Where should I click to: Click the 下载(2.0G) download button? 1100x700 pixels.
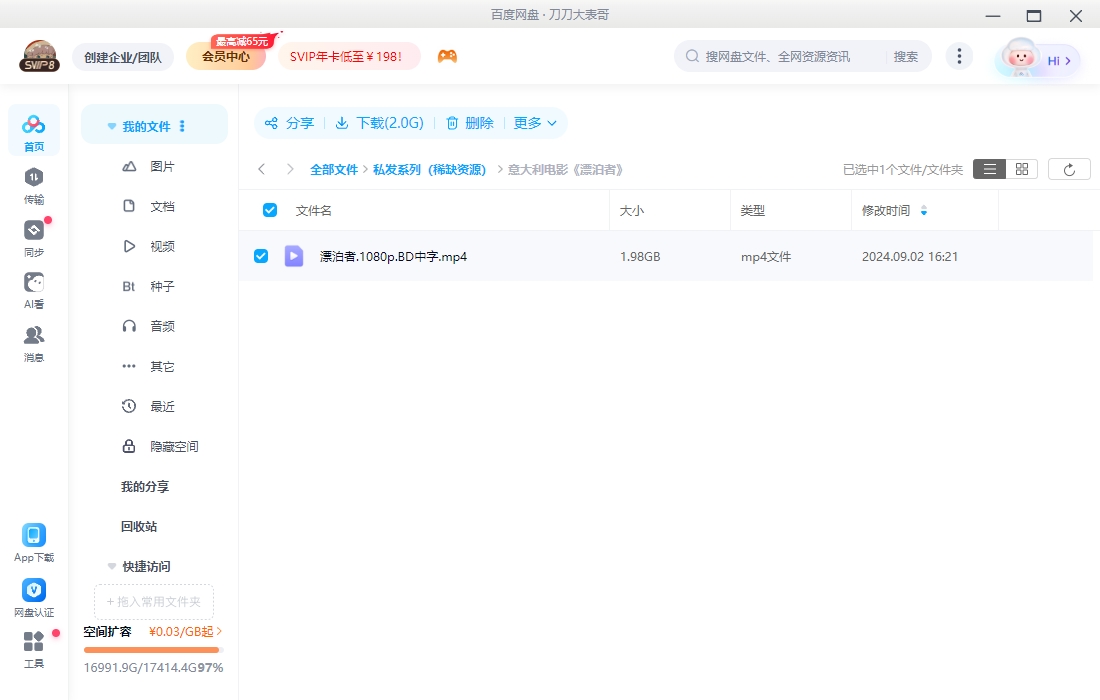tap(379, 123)
